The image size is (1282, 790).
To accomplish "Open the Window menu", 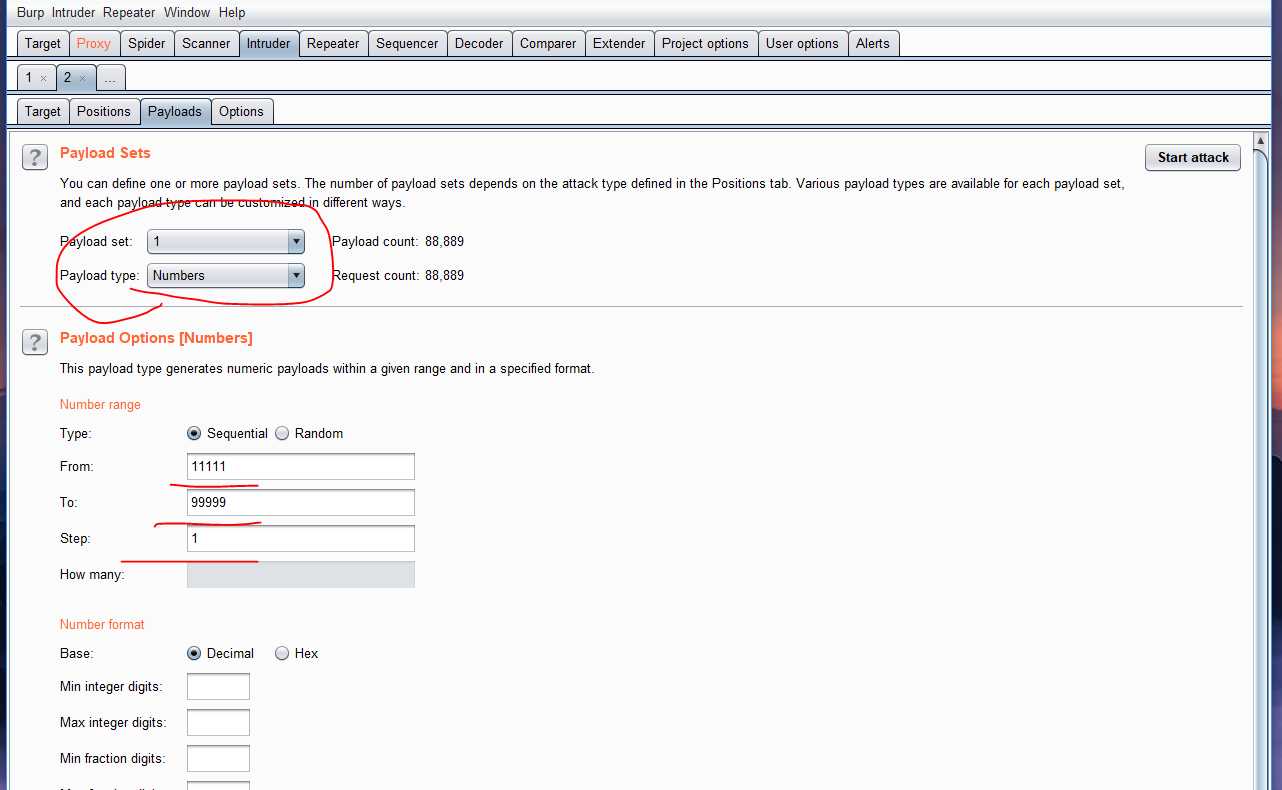I will coord(187,12).
